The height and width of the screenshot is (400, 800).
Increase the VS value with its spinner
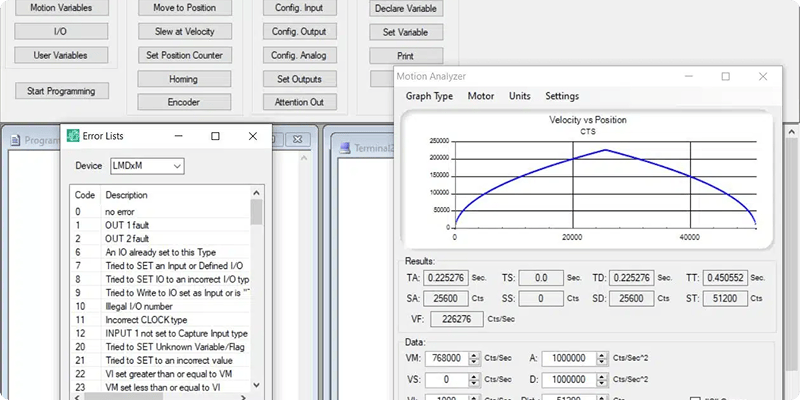474,377
